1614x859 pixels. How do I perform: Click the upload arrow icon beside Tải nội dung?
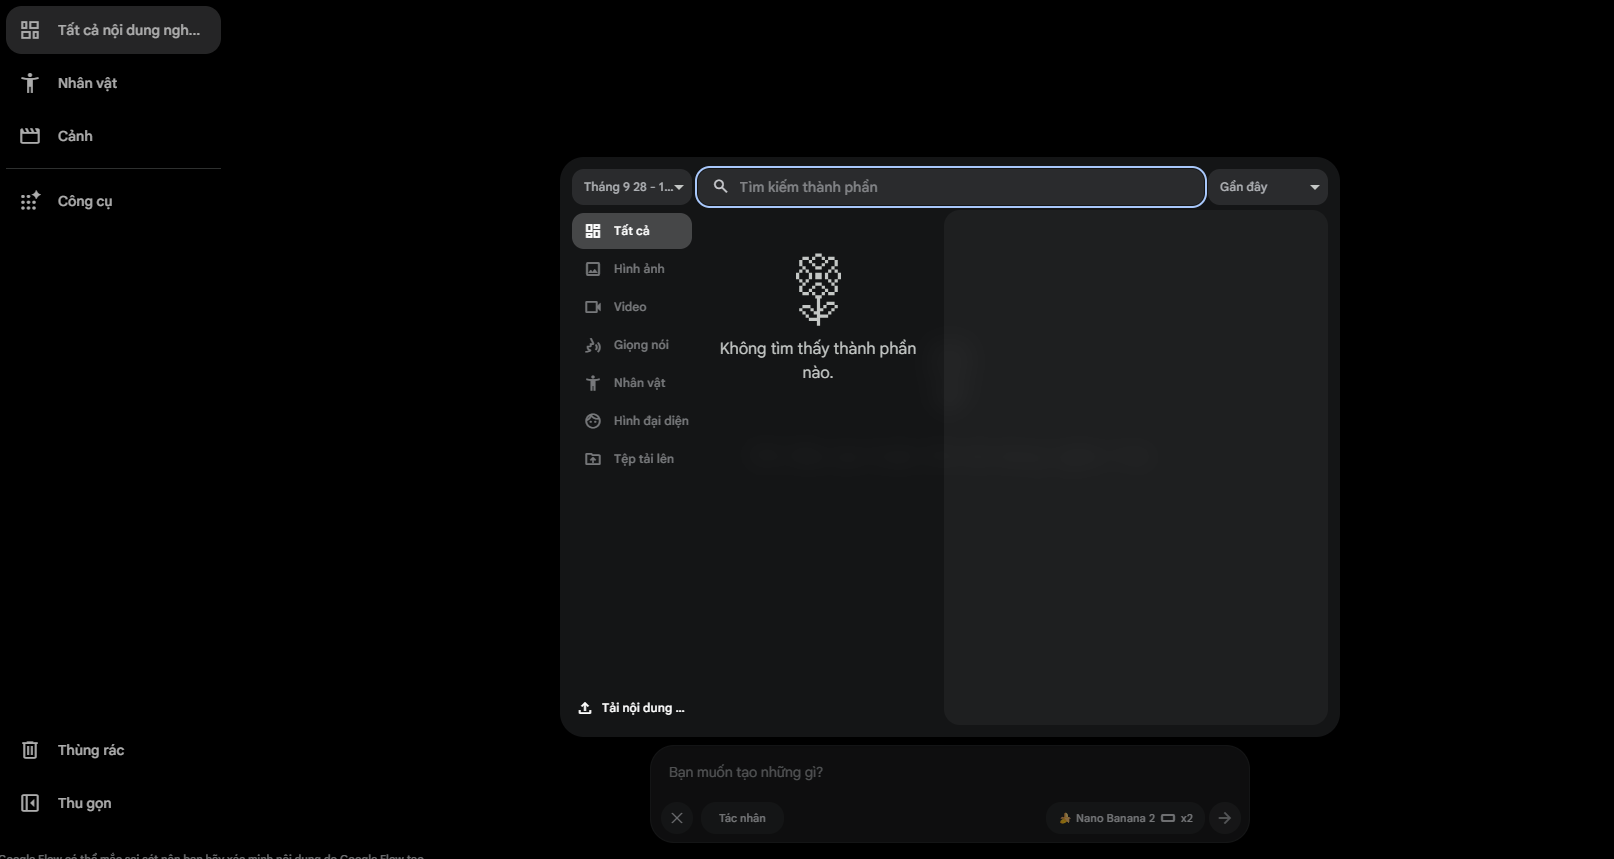tap(585, 708)
